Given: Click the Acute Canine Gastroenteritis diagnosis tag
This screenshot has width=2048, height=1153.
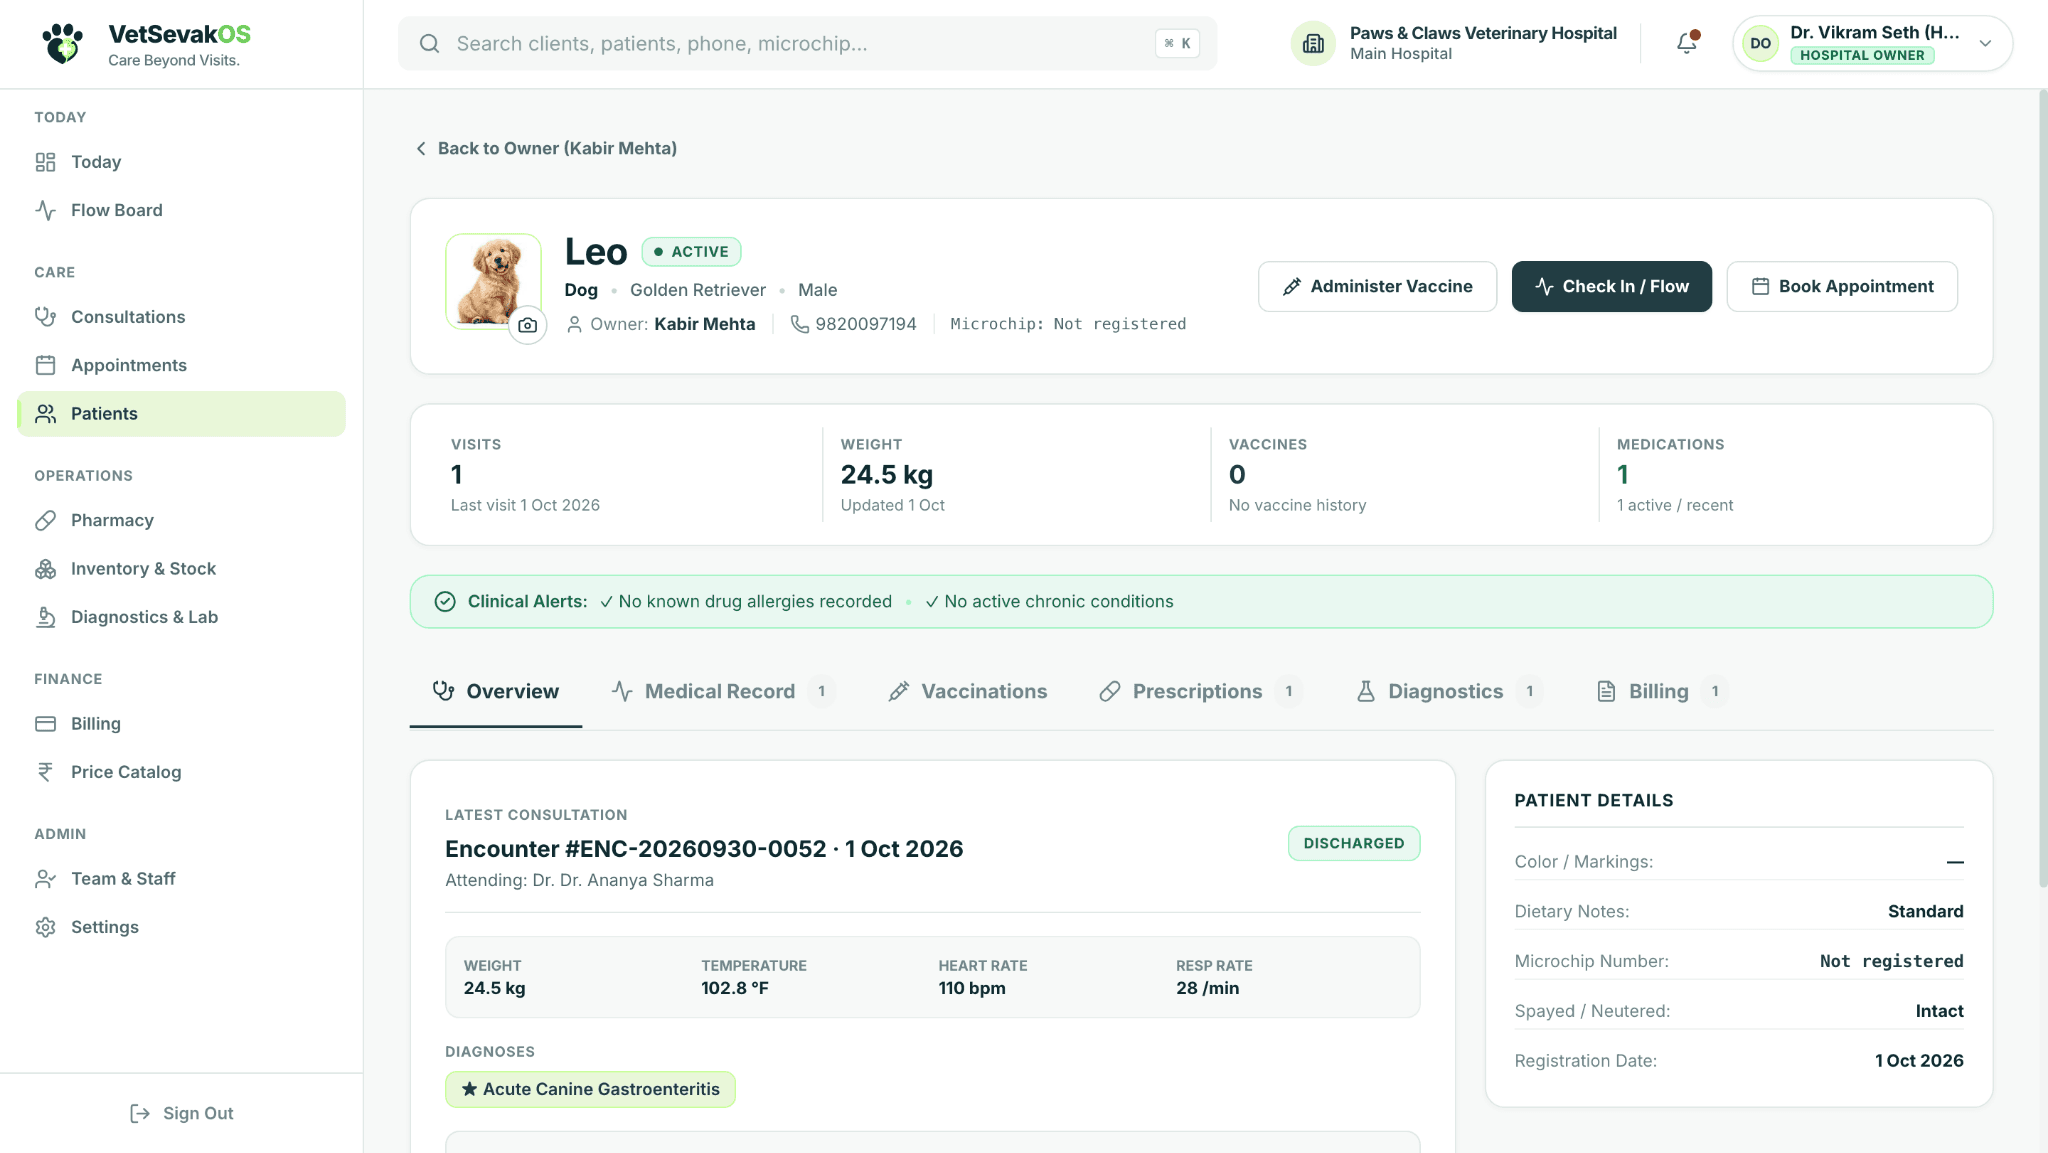Looking at the screenshot, I should pos(590,1089).
